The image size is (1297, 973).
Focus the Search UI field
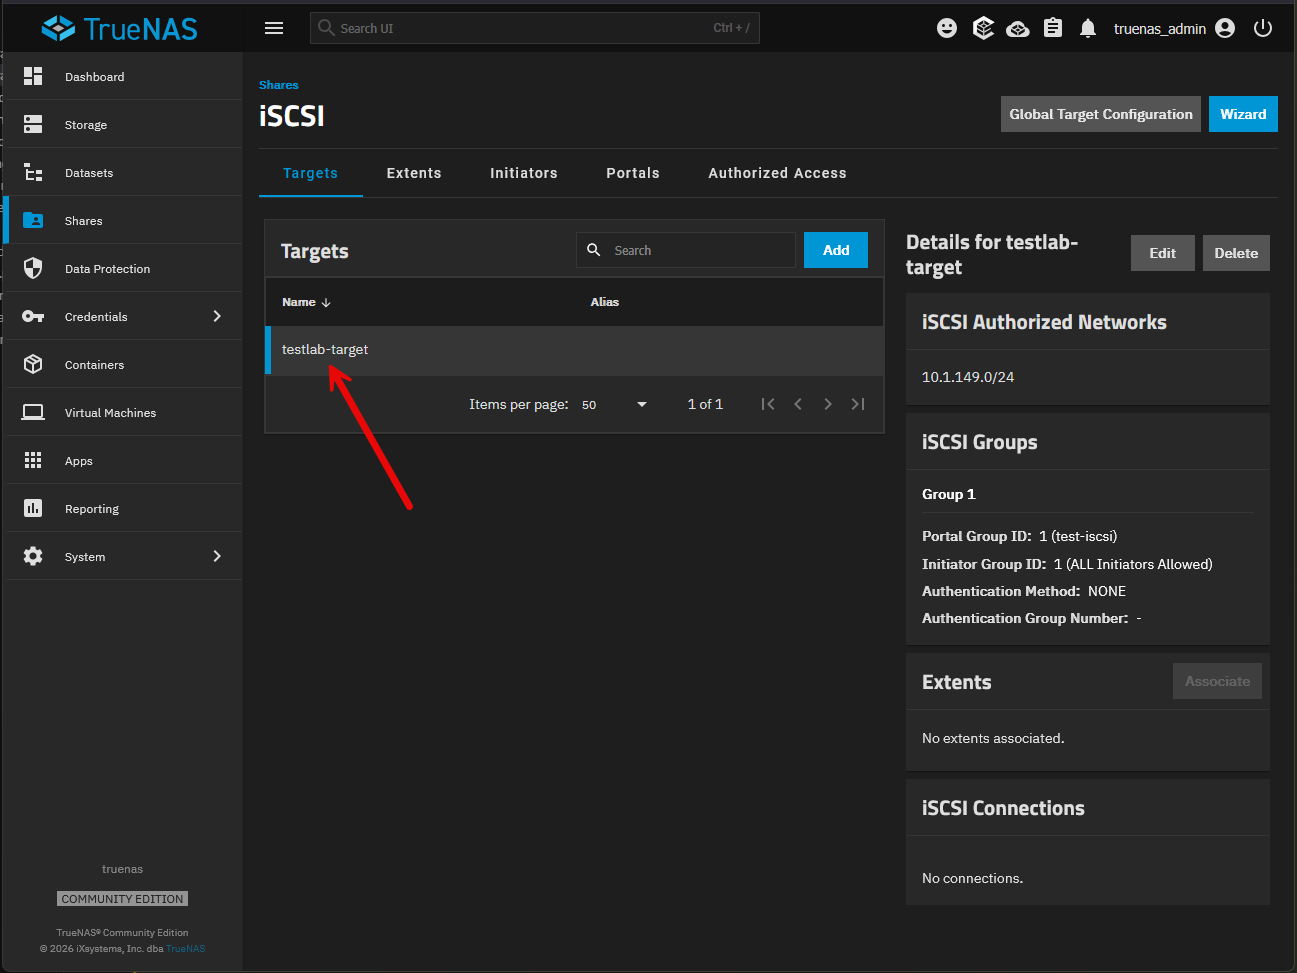pos(535,28)
